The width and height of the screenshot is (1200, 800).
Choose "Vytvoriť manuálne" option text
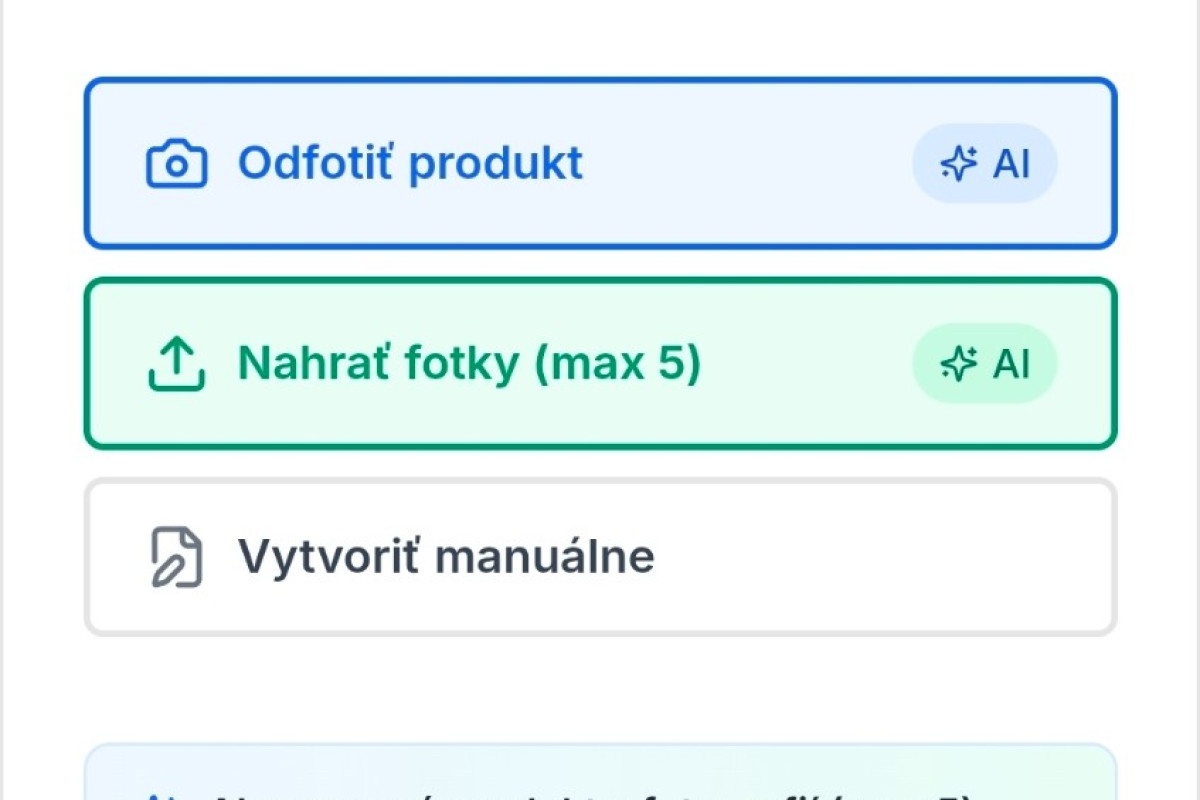446,556
